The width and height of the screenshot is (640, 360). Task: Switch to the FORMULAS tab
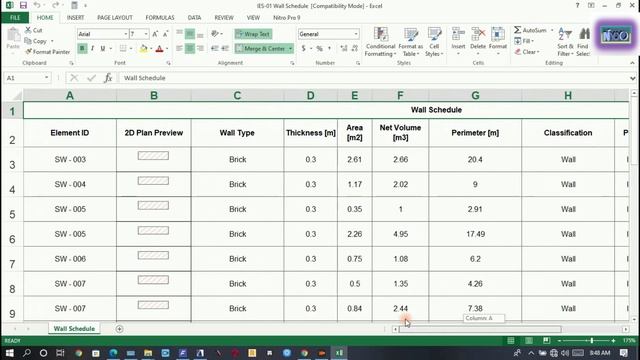pos(160,18)
